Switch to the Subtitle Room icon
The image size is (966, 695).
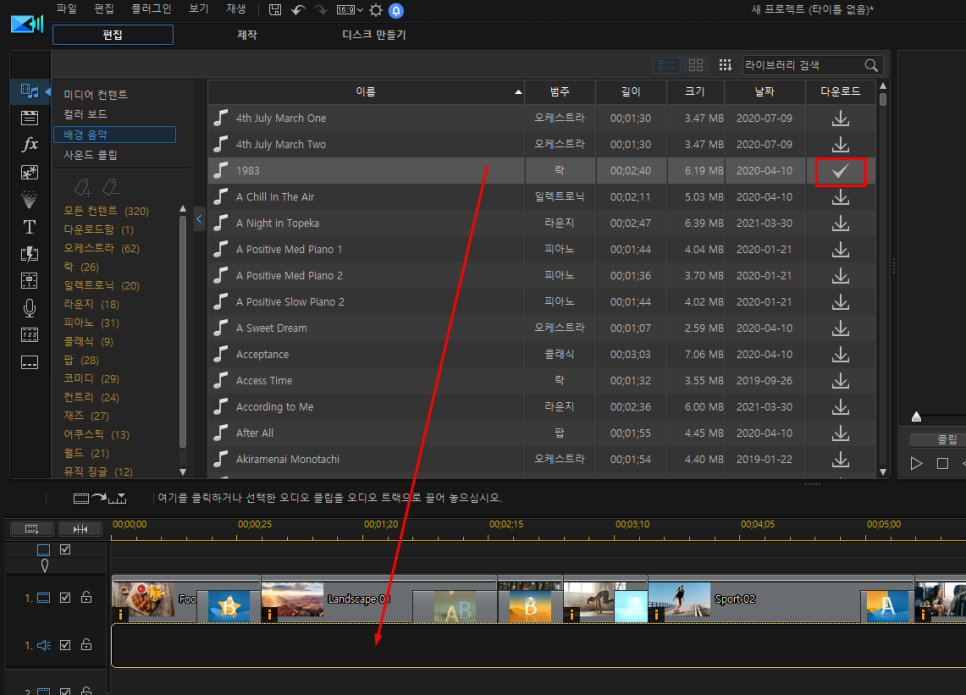[29, 362]
